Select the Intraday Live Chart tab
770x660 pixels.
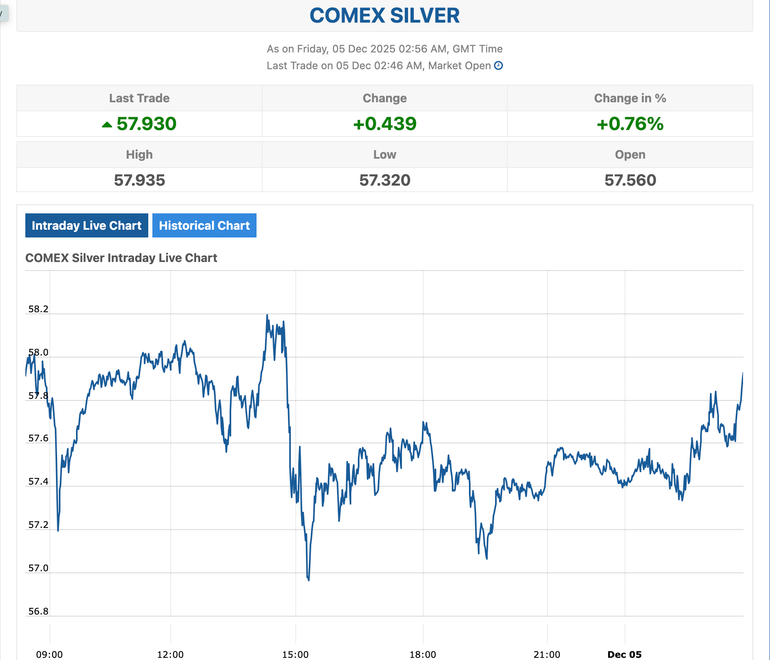[x=87, y=225]
